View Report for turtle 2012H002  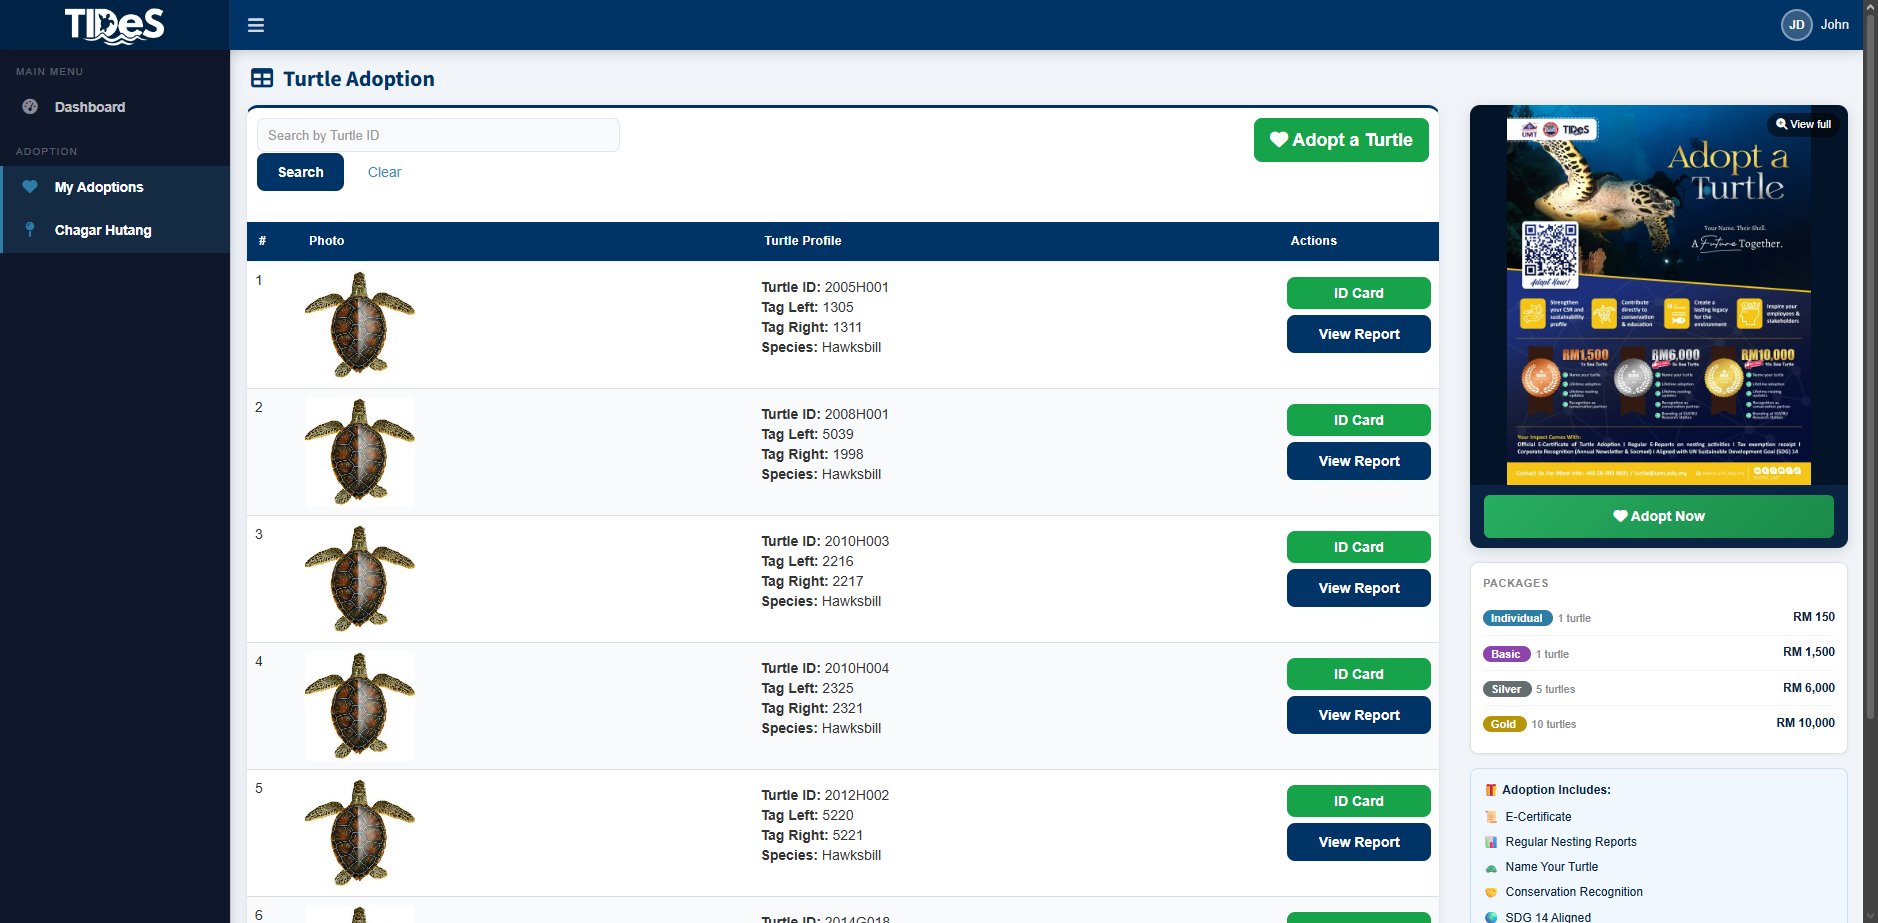coord(1358,842)
